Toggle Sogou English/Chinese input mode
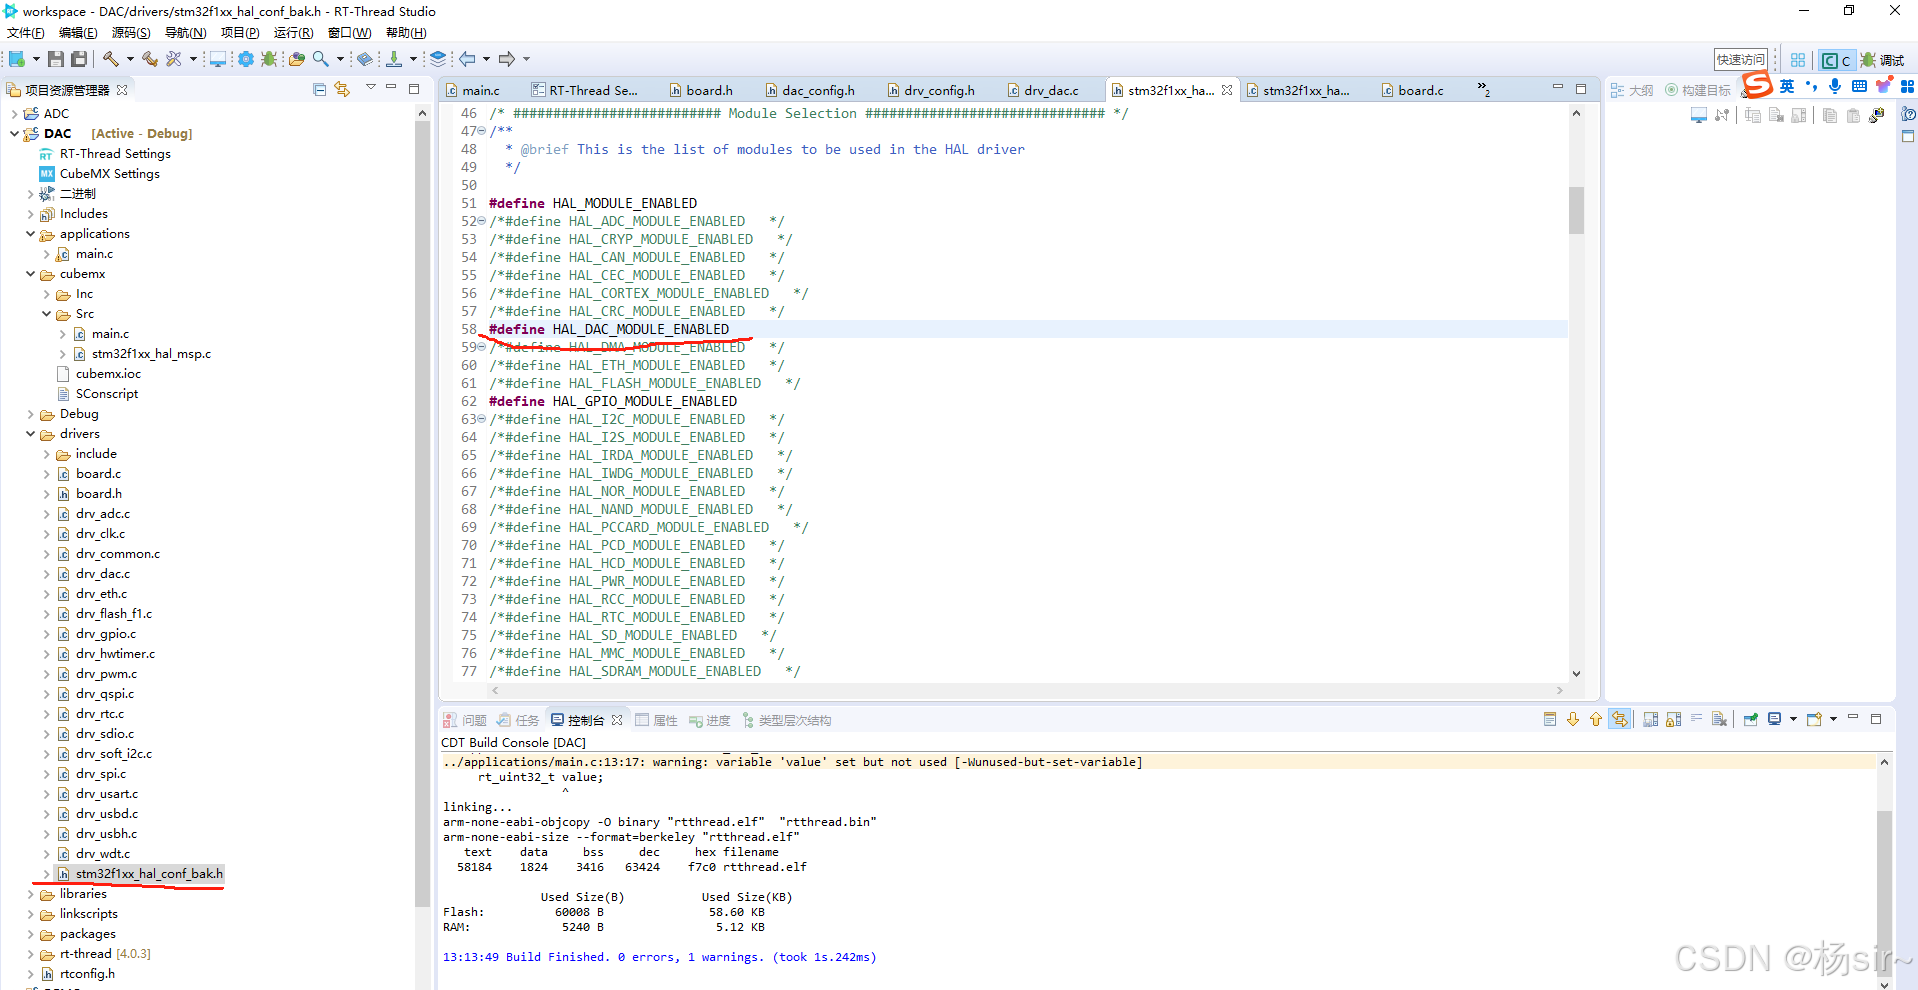Viewport: 1918px width, 990px height. click(1787, 87)
